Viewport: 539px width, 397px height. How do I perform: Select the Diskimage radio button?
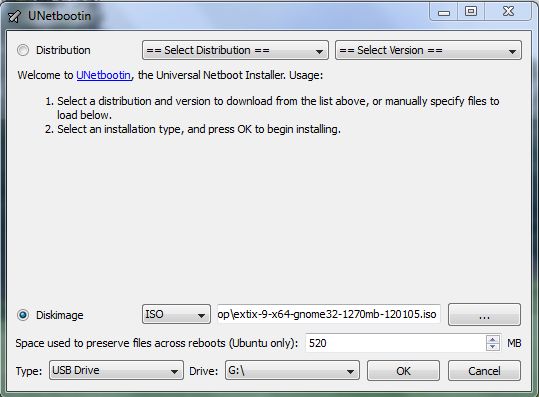click(x=23, y=315)
